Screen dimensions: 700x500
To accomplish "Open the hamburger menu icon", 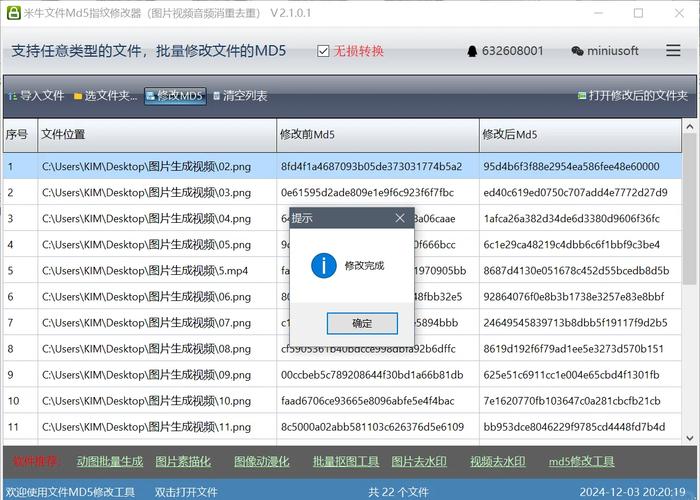I will coord(673,50).
